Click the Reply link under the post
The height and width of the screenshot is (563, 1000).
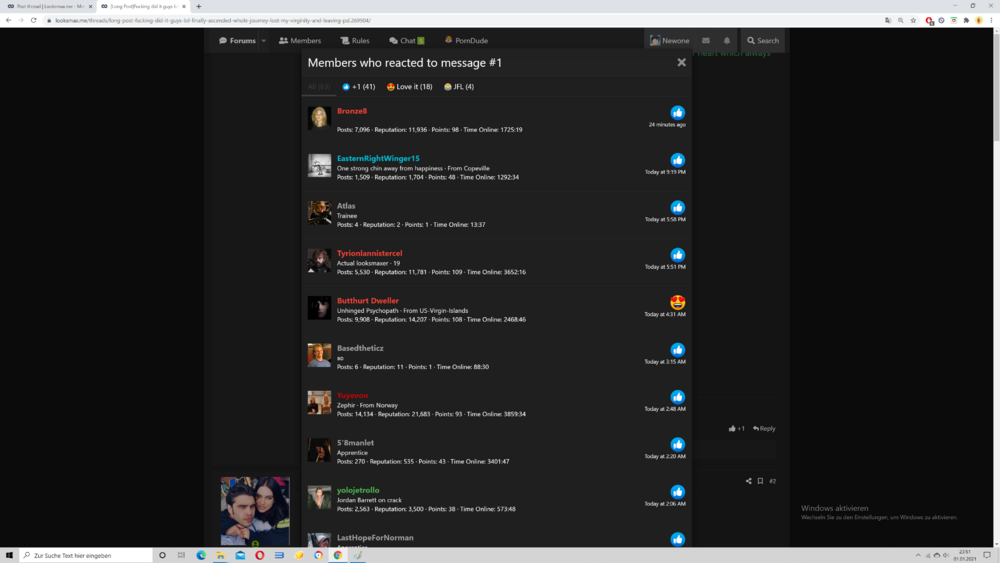point(764,428)
